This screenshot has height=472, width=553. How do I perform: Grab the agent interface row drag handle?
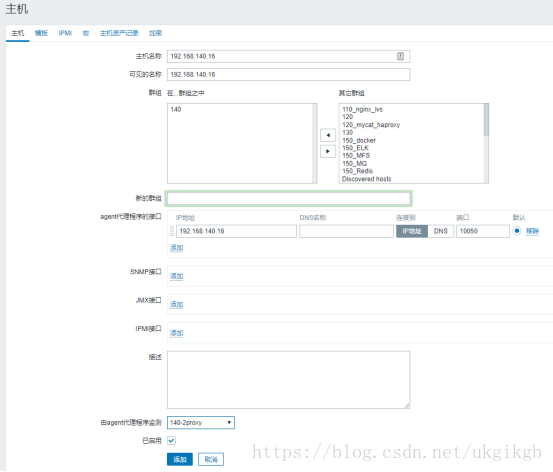pyautogui.click(x=172, y=231)
